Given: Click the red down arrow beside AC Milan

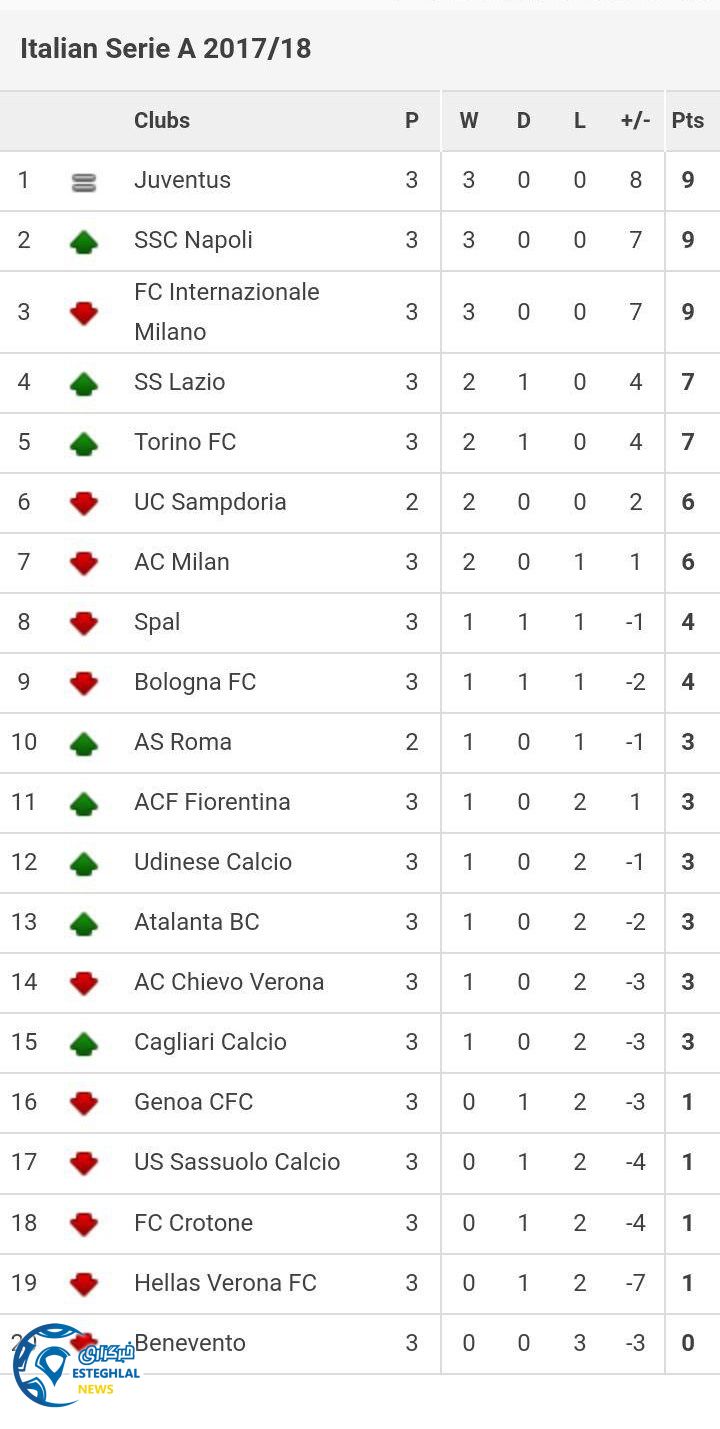Looking at the screenshot, I should 84,563.
